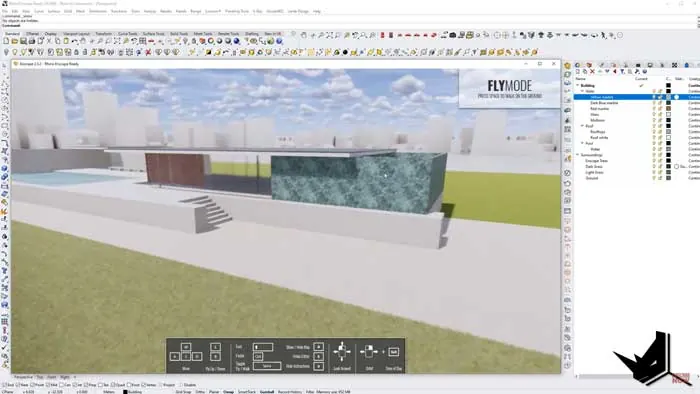This screenshot has height=394, width=700.
Task: Click the Name column header in Layers
Action: click(x=580, y=79)
